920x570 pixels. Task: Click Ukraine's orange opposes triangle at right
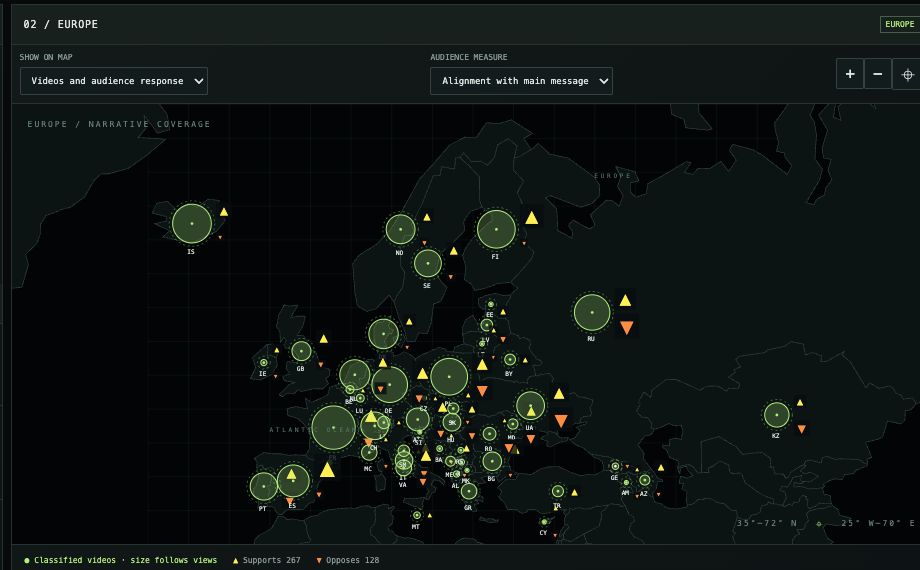(x=561, y=421)
